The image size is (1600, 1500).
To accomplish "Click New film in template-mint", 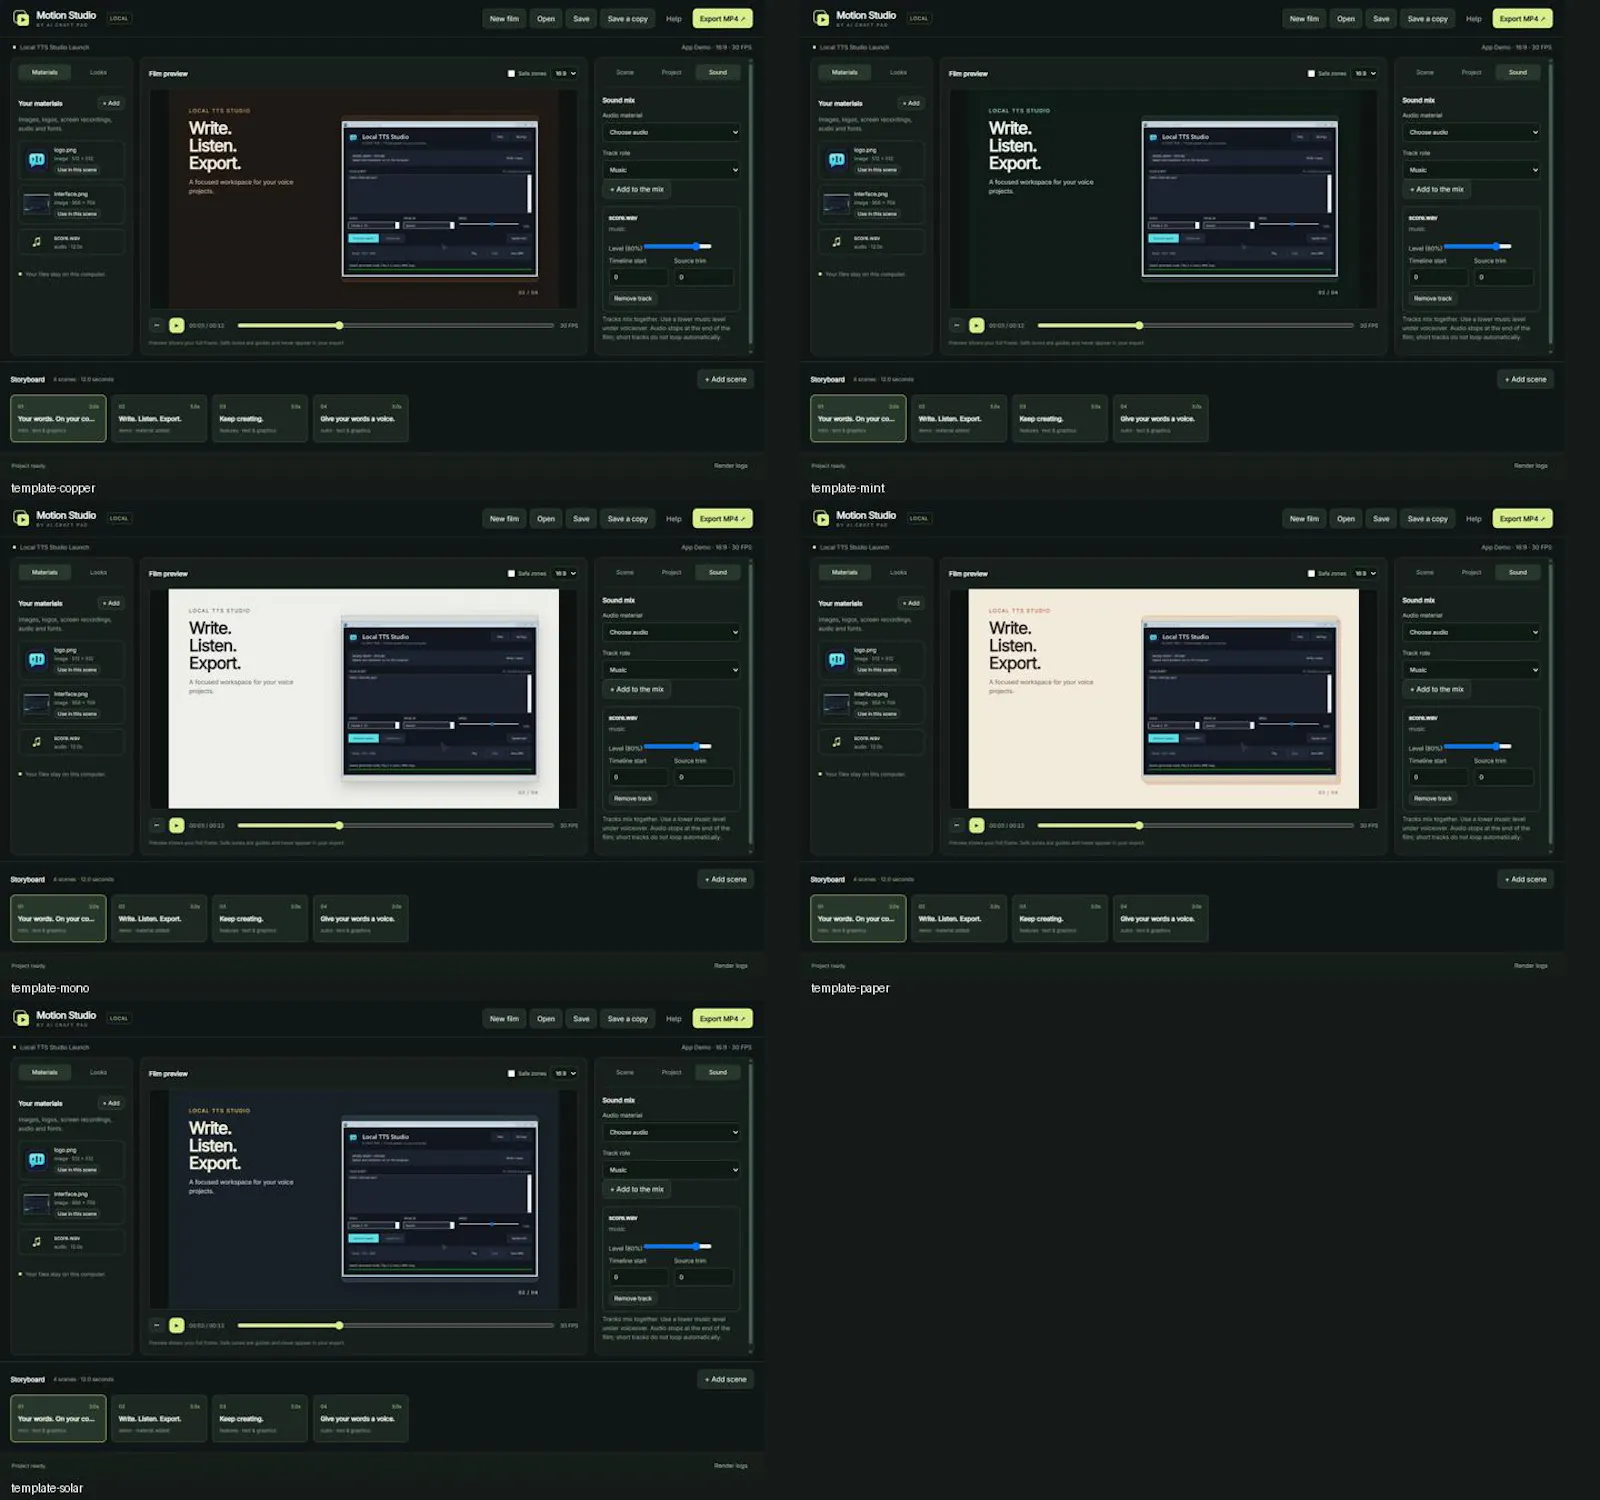I will 1304,18.
